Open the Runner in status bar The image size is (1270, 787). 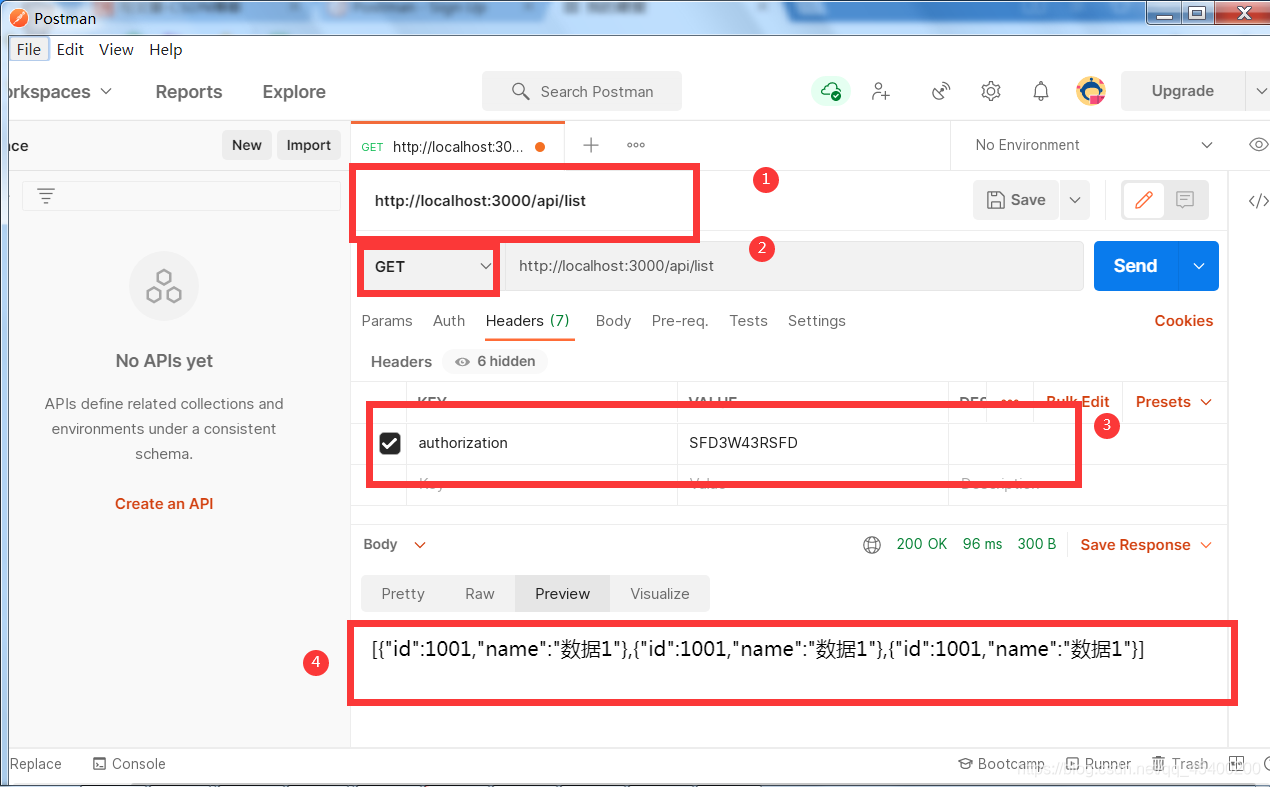(1098, 764)
